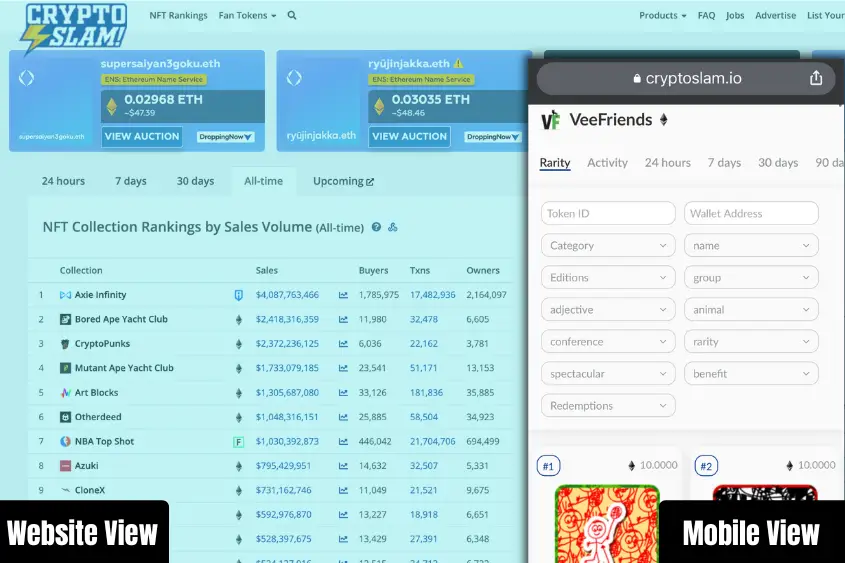Open the sales chart icon for NBA Top Shot
The width and height of the screenshot is (845, 563).
coord(343,442)
